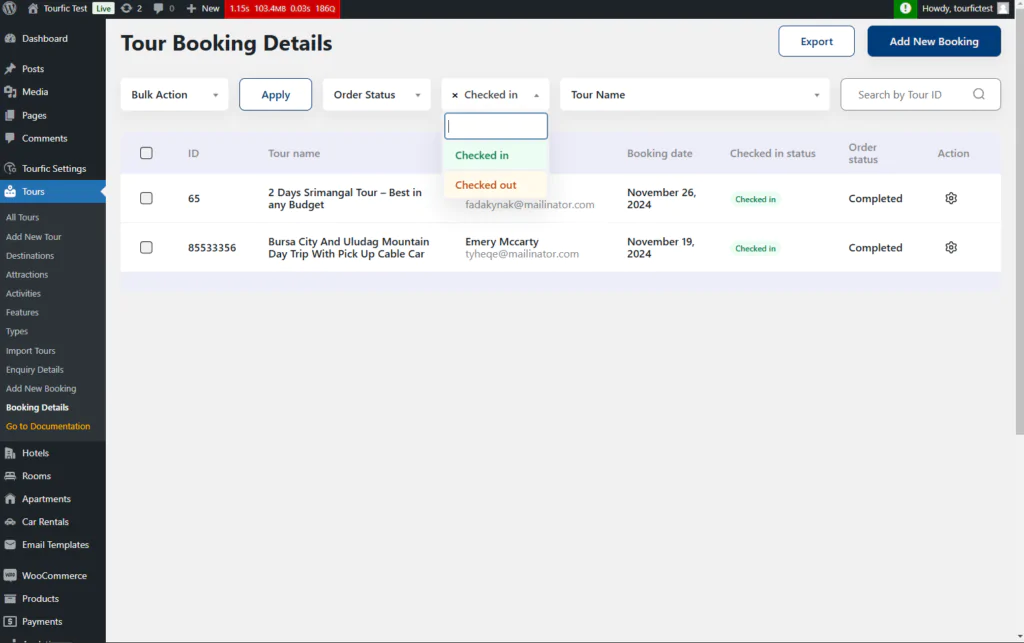The width and height of the screenshot is (1024, 643).
Task: Click the Media icon in sidebar
Action: (10, 92)
